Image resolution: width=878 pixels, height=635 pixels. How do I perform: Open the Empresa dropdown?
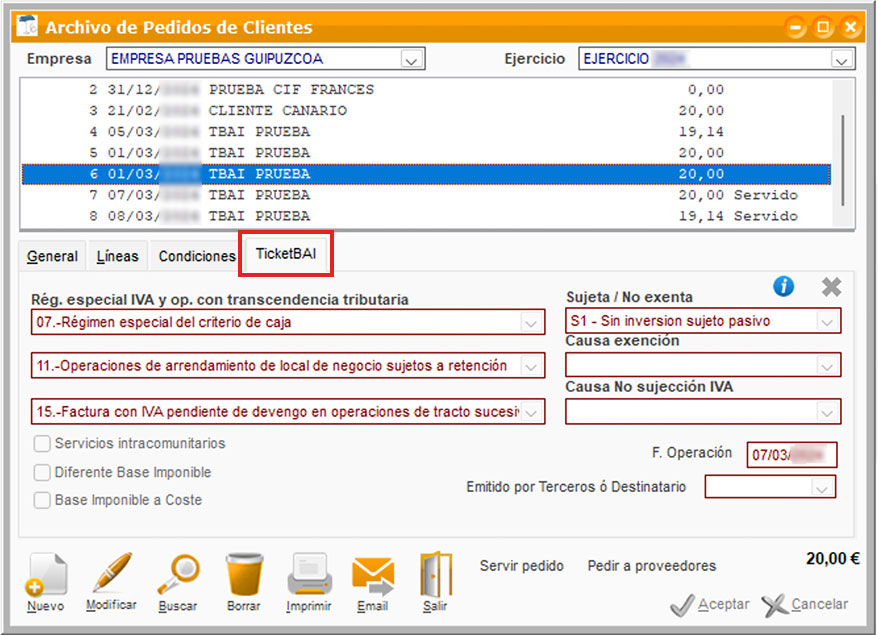(x=412, y=59)
